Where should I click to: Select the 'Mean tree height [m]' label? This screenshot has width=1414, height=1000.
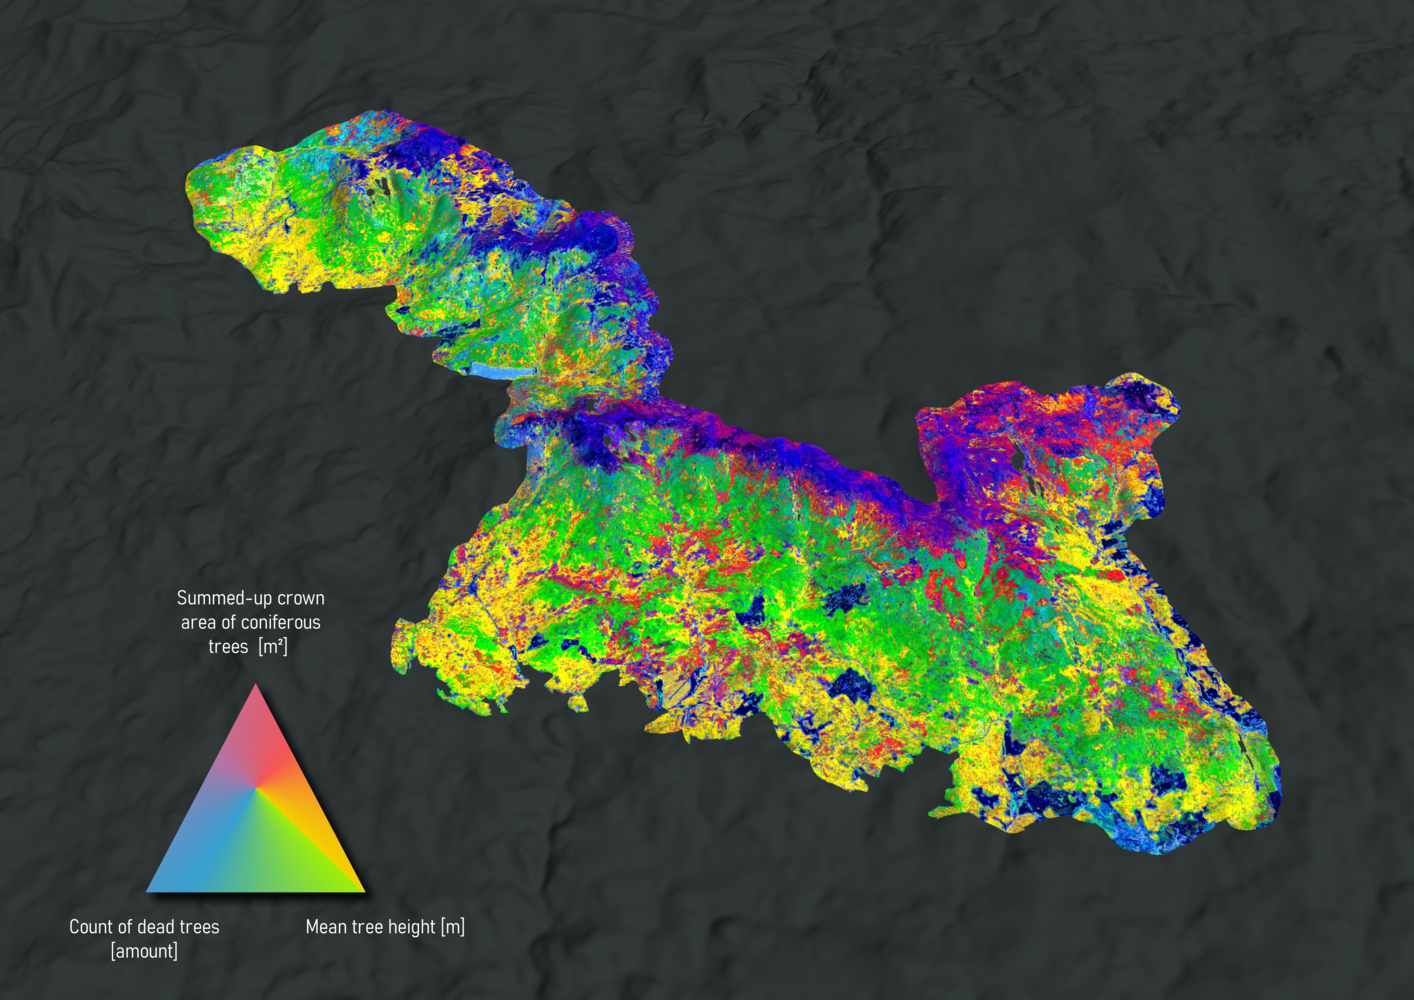point(385,927)
